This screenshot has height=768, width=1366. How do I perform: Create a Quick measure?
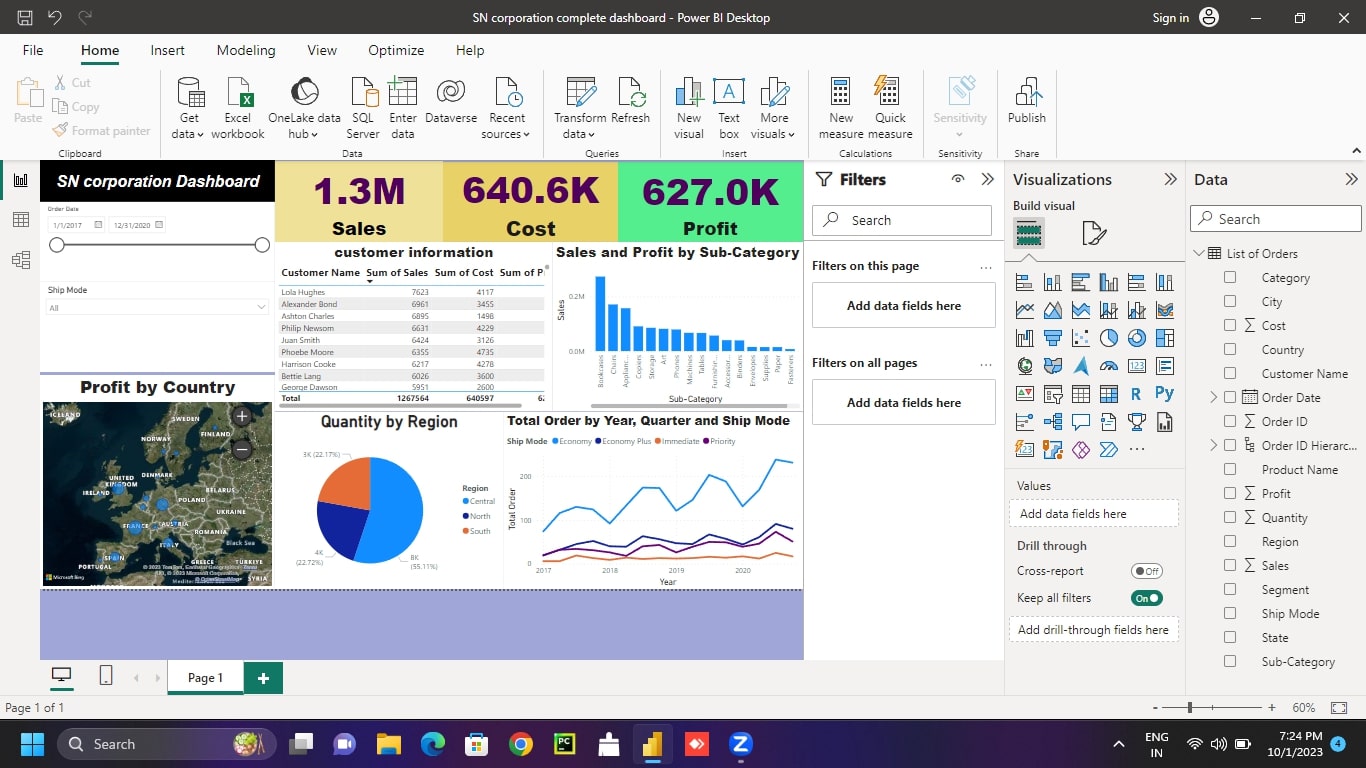tap(890, 108)
